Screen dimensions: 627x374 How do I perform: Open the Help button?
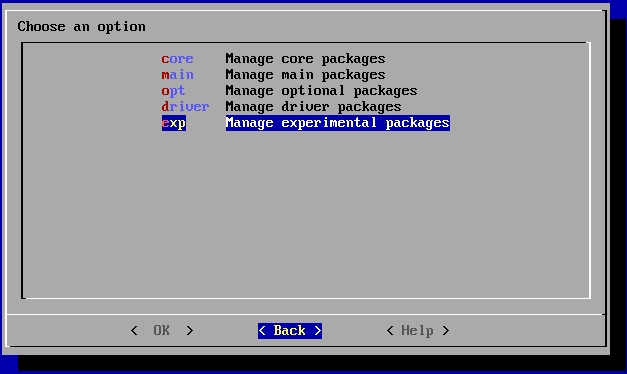tap(418, 331)
